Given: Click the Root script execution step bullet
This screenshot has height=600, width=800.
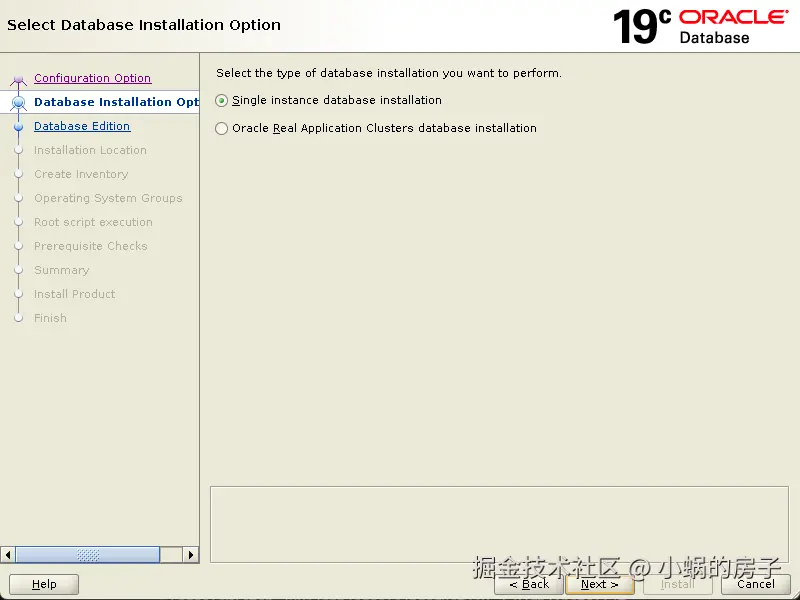Looking at the screenshot, I should click(19, 222).
